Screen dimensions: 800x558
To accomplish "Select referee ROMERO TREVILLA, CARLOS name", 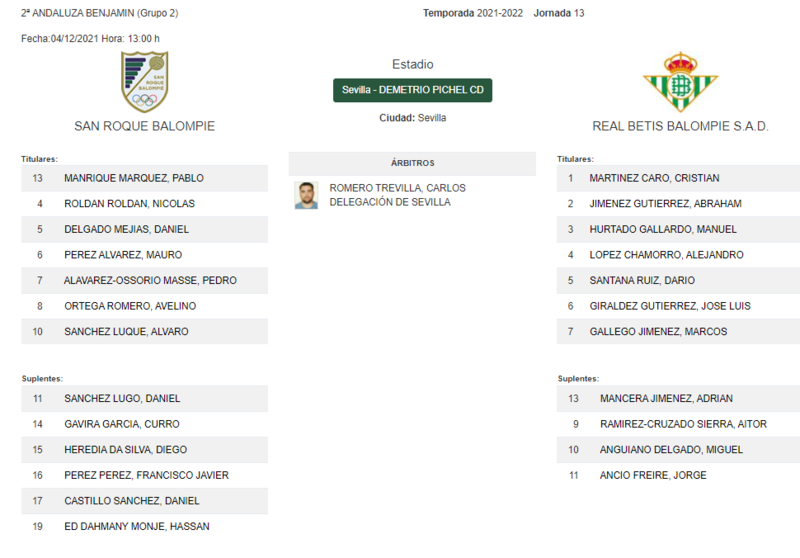I will (397, 188).
